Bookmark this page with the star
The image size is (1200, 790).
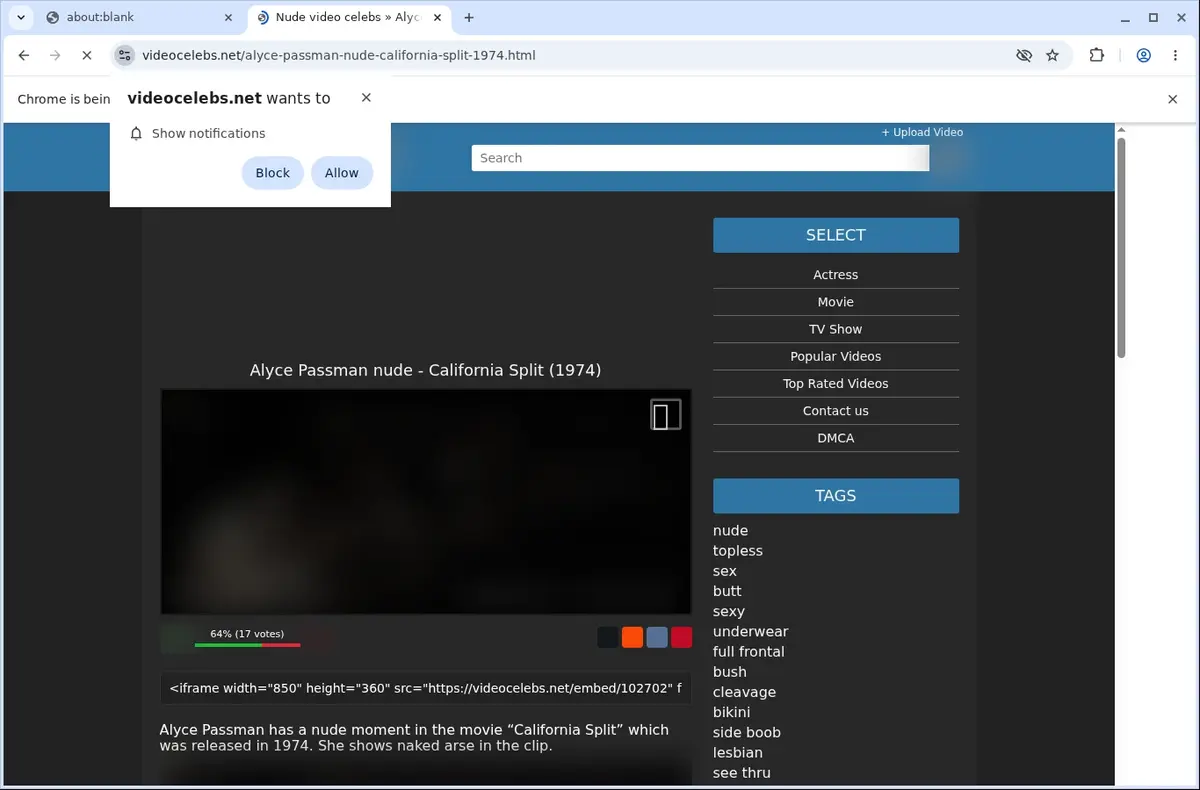(1052, 56)
